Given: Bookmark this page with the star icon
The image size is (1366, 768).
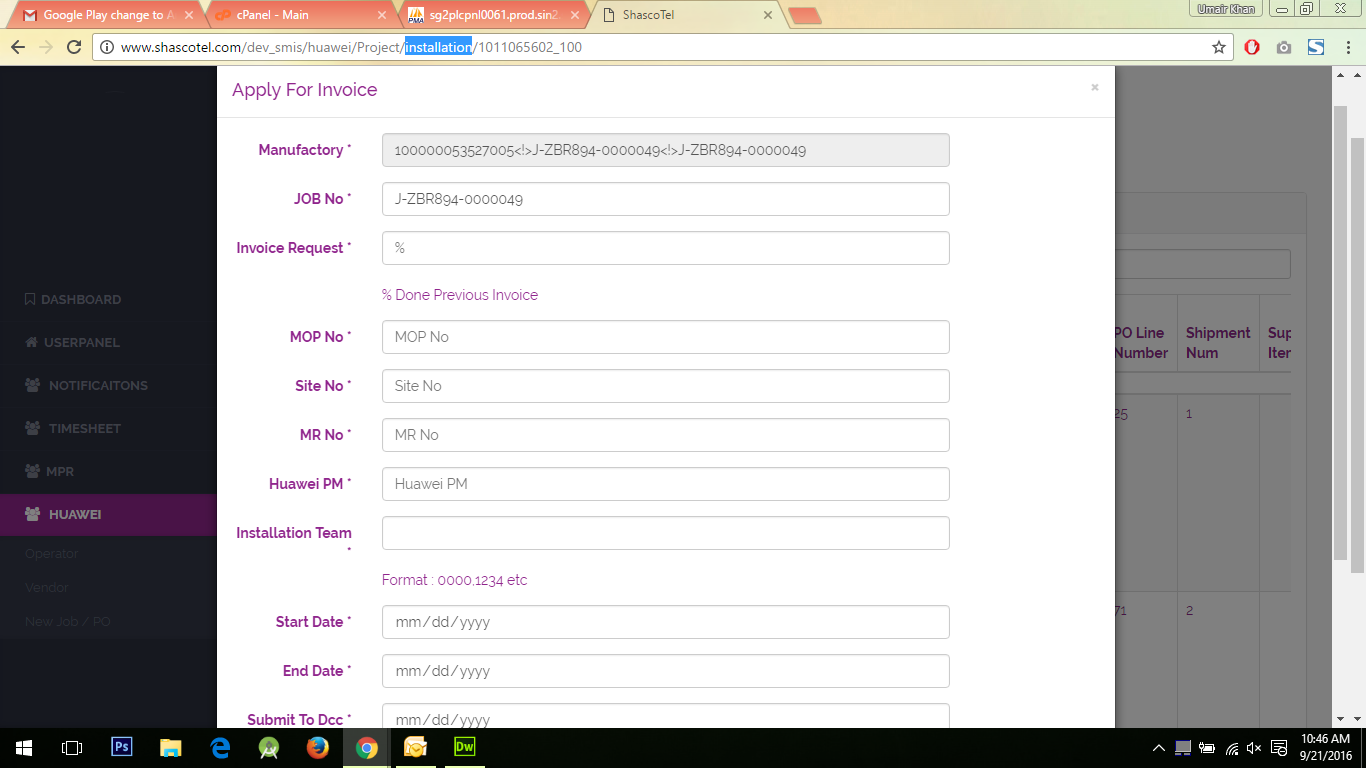Looking at the screenshot, I should 1218,47.
